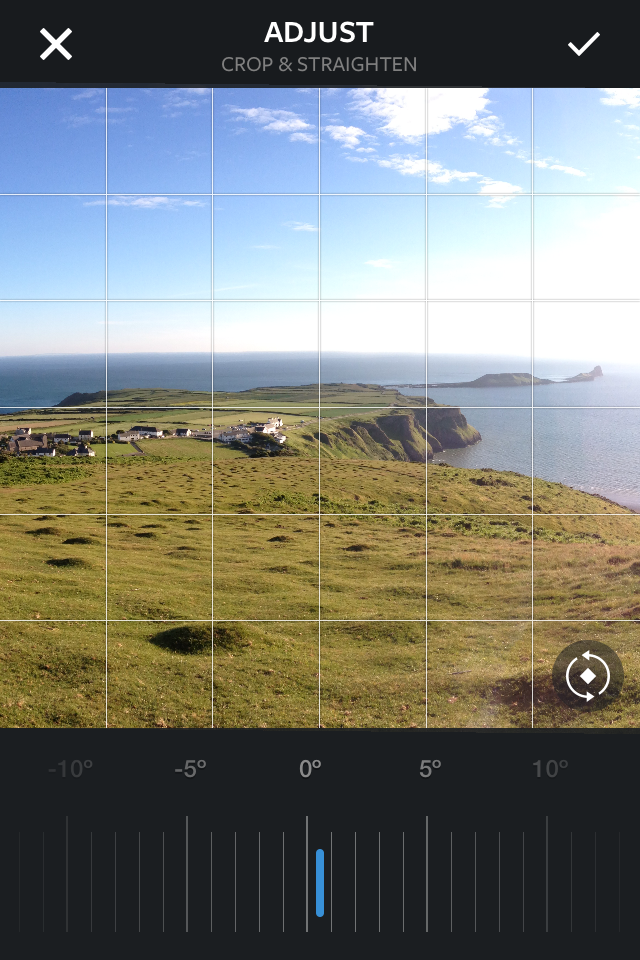Tap the 10° angle label

(x=550, y=769)
